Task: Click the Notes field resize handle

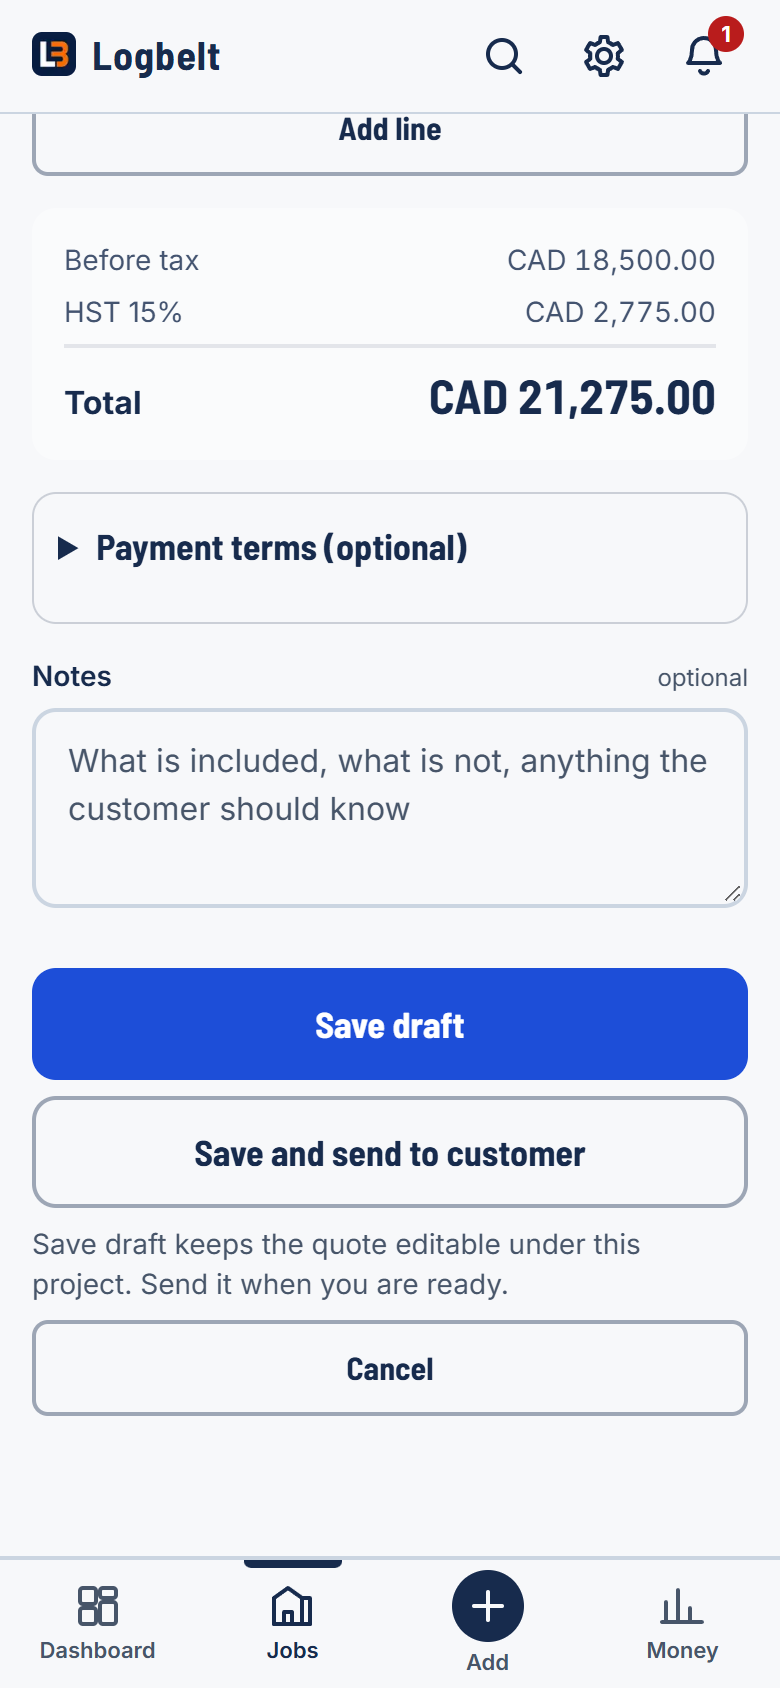Action: [x=733, y=893]
